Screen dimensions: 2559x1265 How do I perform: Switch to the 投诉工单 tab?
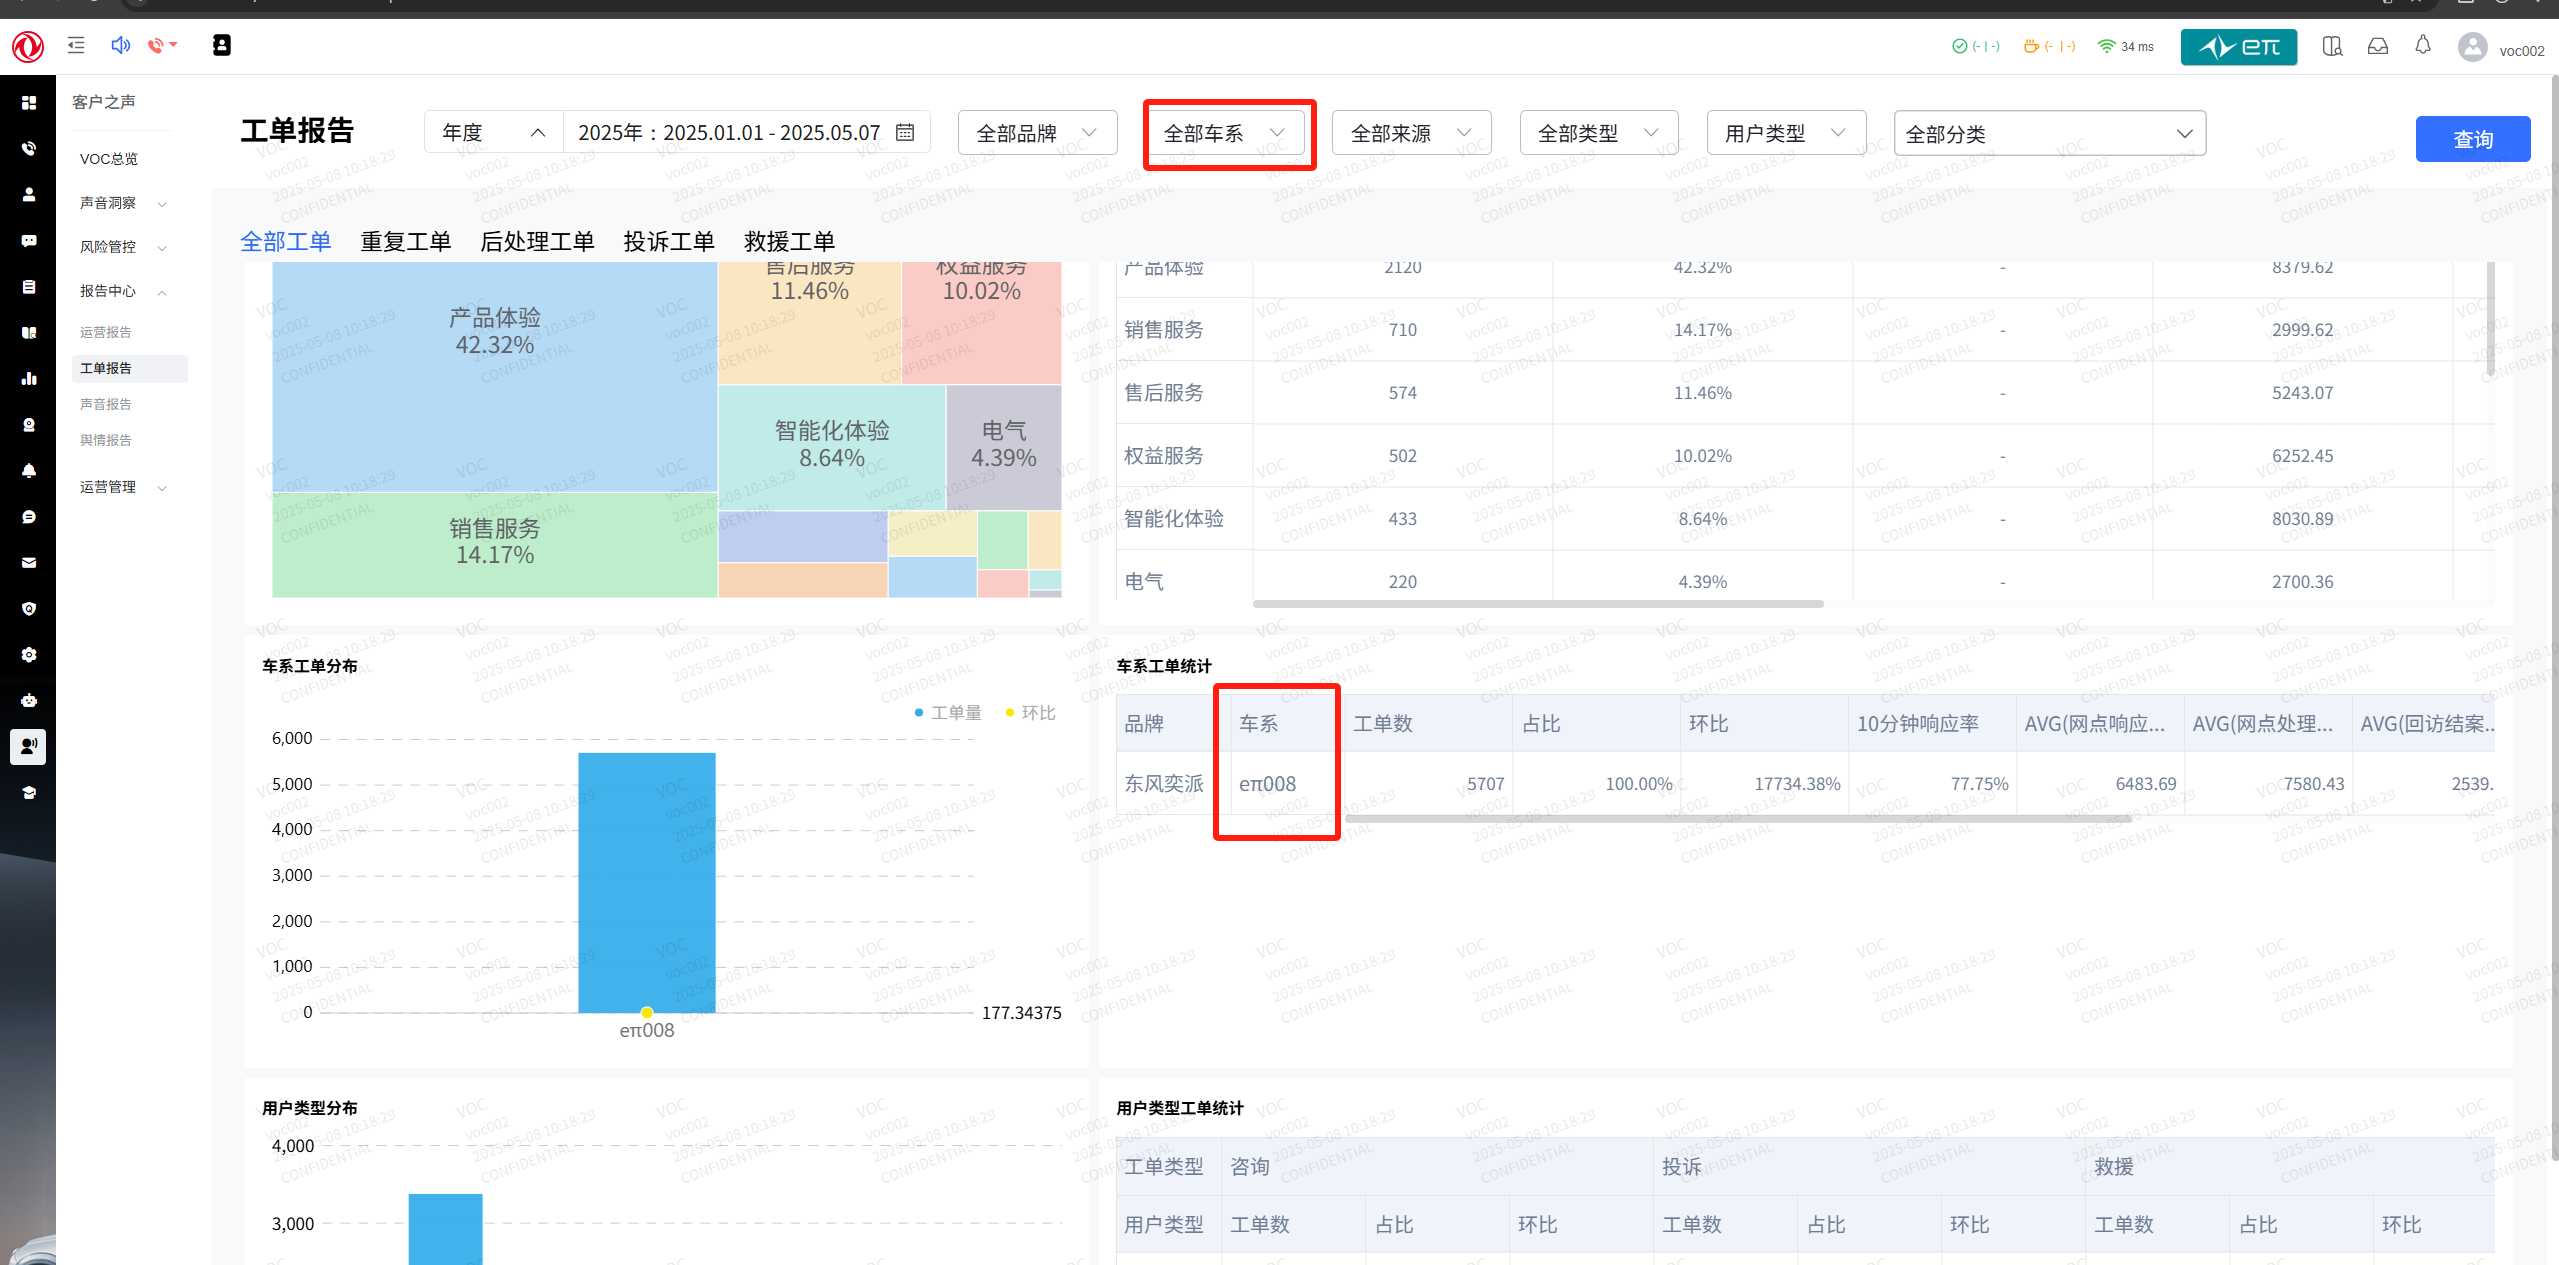click(x=669, y=241)
